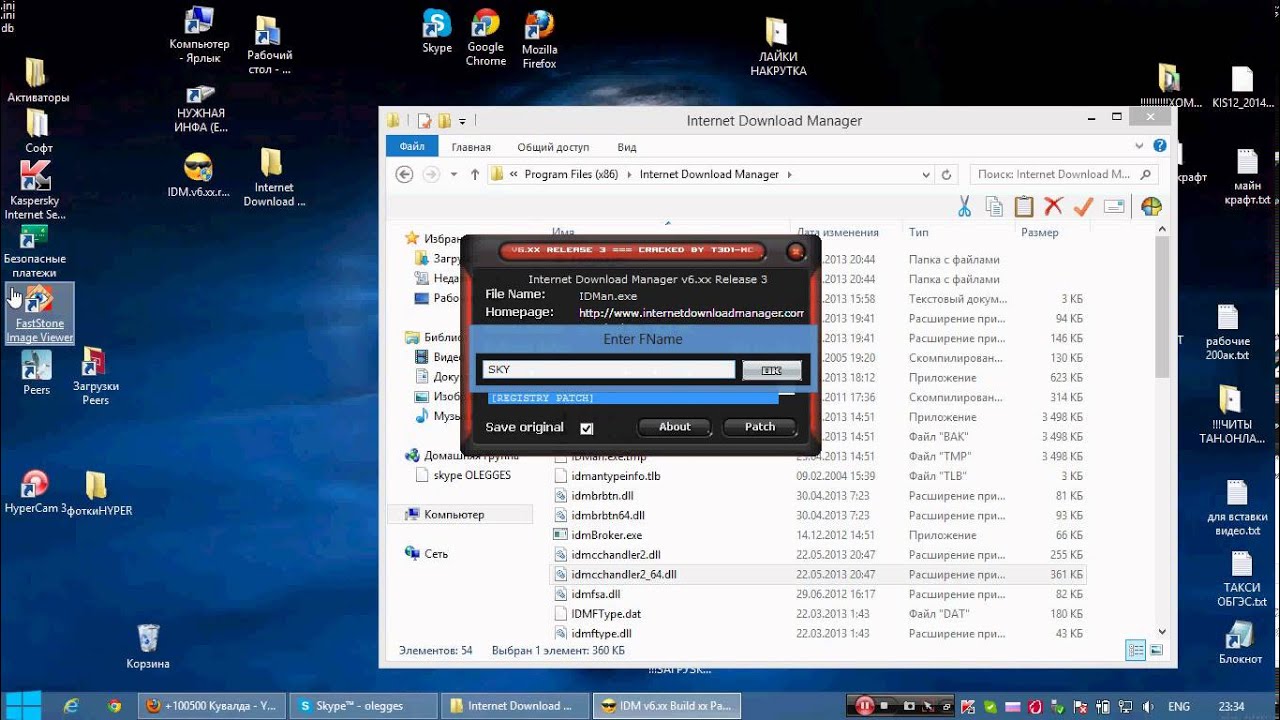This screenshot has width=1280, height=720.
Task: Sort by Размер column header
Action: pyautogui.click(x=1040, y=232)
